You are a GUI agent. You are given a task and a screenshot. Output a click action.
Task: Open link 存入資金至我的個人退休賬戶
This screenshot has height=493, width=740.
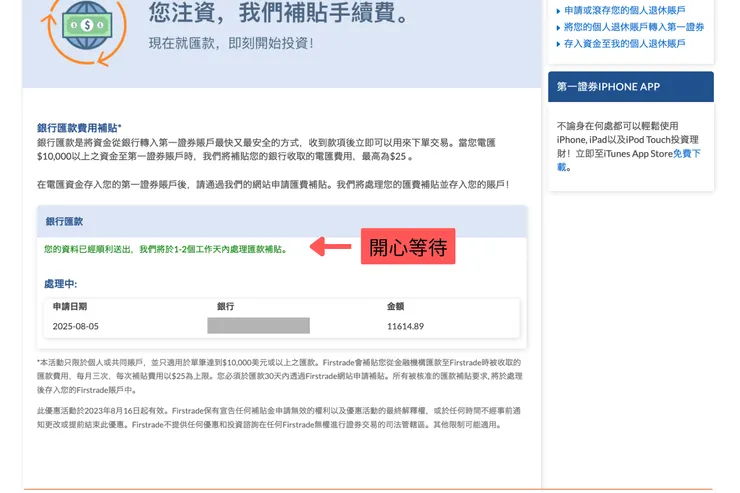click(x=624, y=43)
